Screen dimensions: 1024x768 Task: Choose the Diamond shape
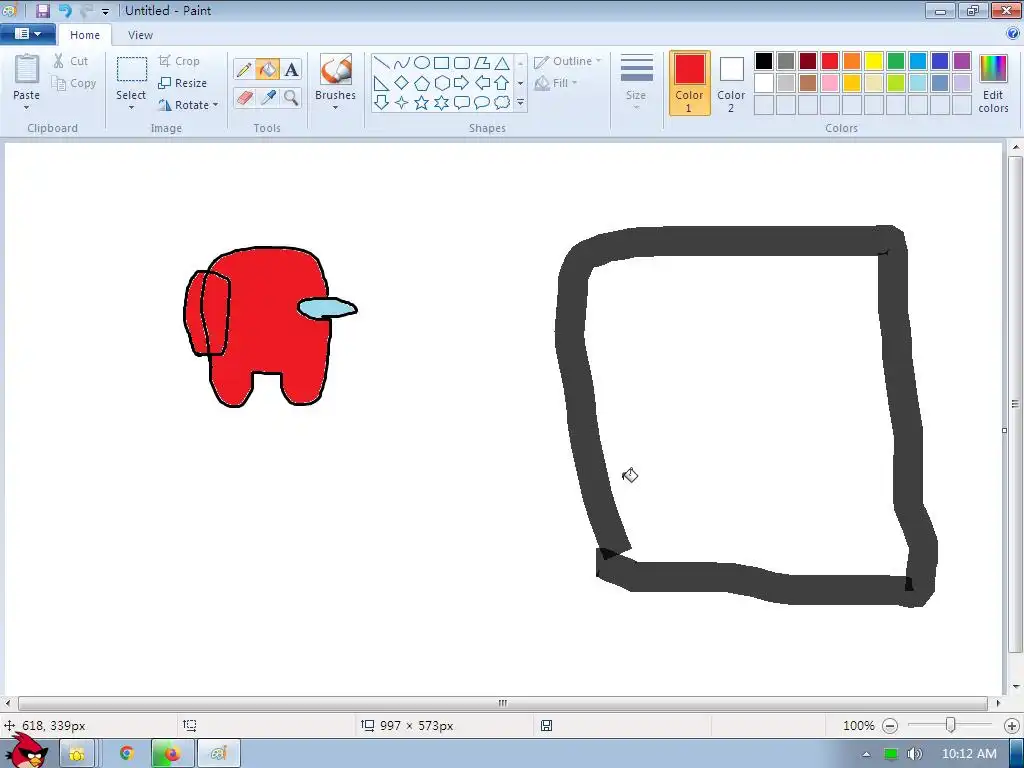point(402,83)
